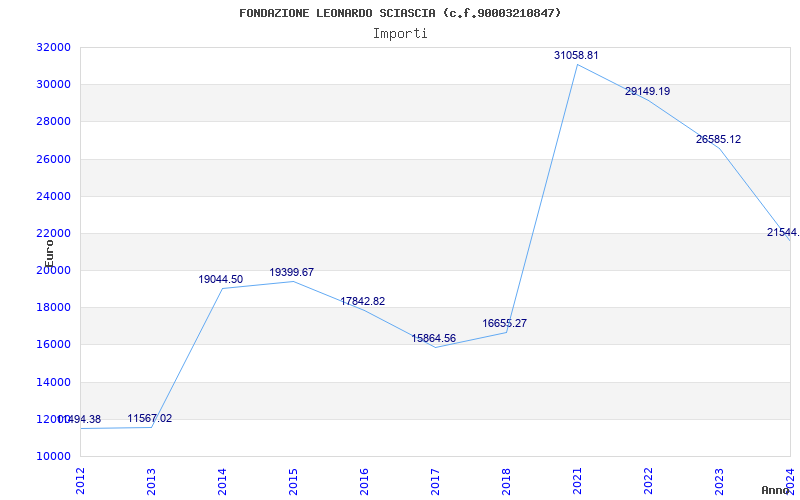Click the Anno axis title
800x500 pixels.
coord(775,490)
